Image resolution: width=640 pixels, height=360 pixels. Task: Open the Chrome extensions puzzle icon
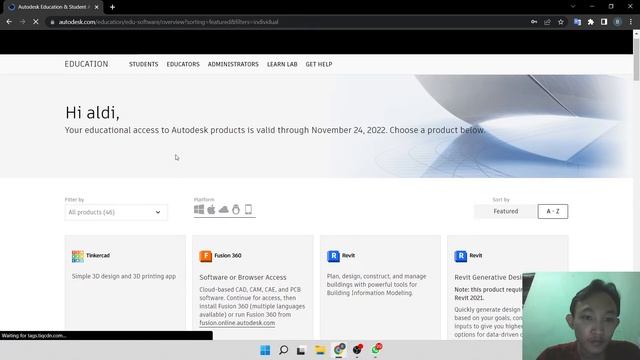[x=591, y=22]
